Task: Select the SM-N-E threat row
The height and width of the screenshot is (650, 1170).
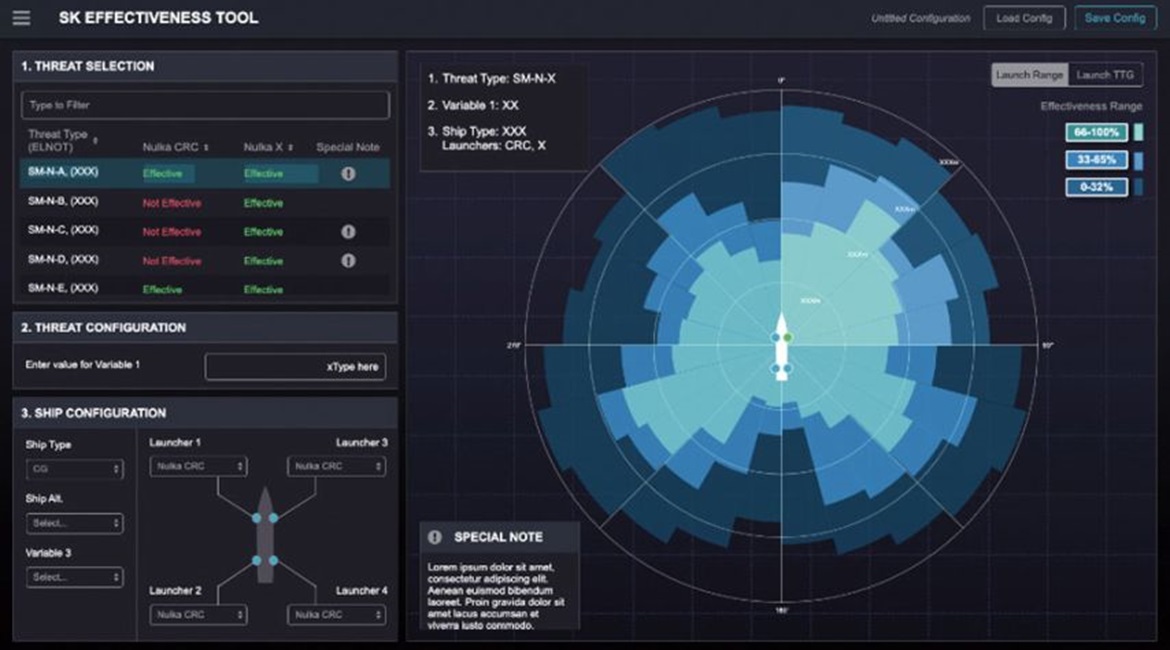Action: [x=204, y=289]
